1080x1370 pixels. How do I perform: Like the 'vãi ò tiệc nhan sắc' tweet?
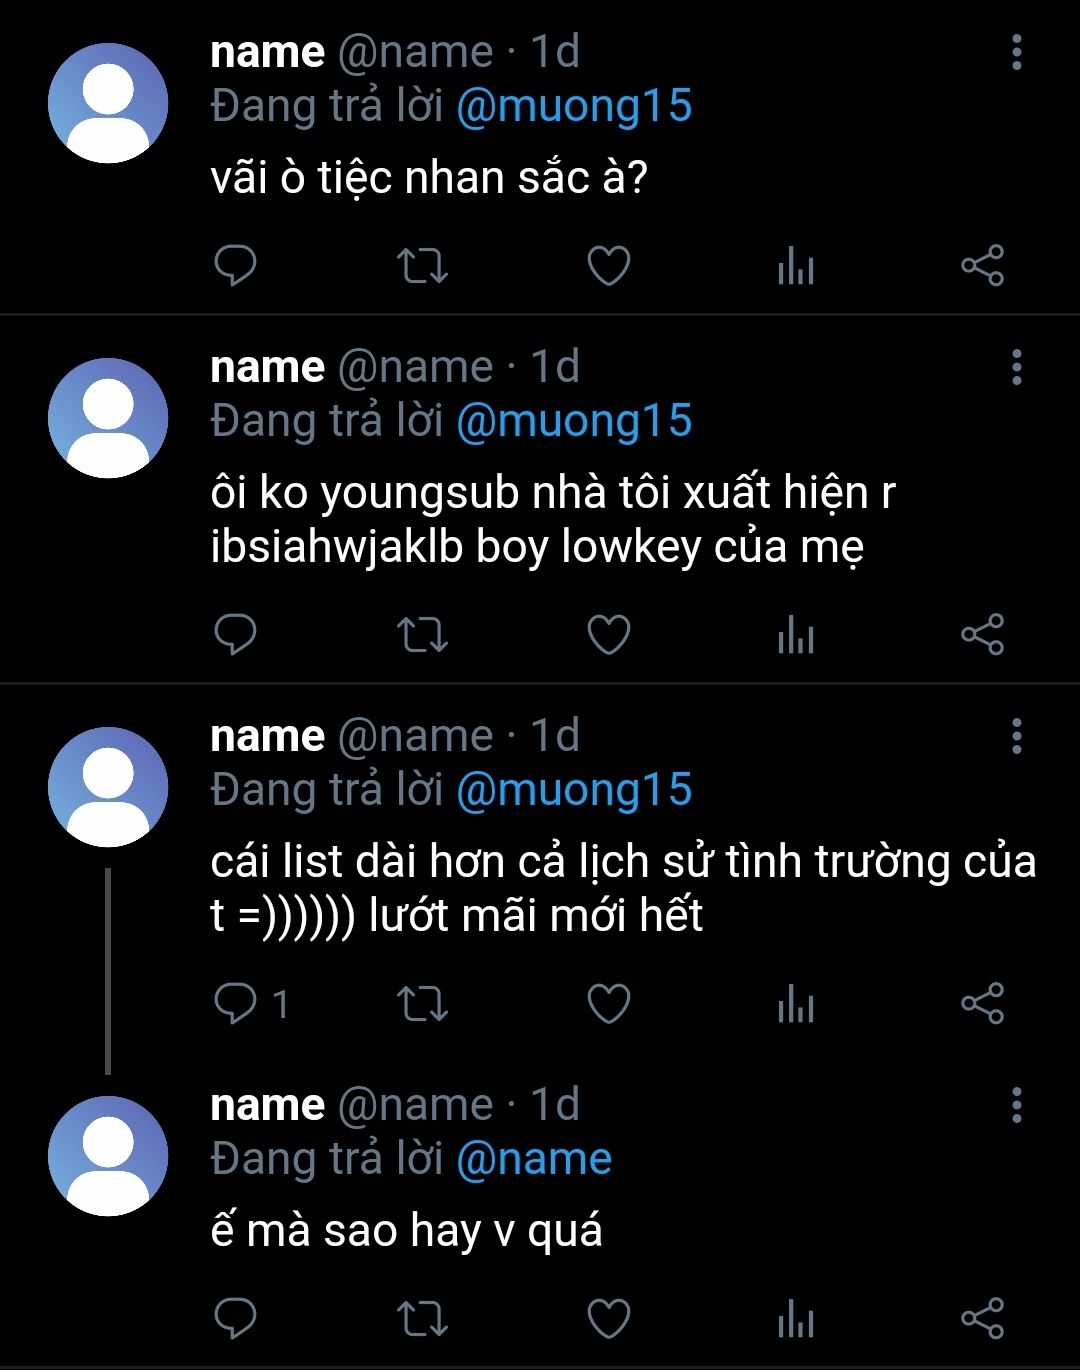pos(608,266)
